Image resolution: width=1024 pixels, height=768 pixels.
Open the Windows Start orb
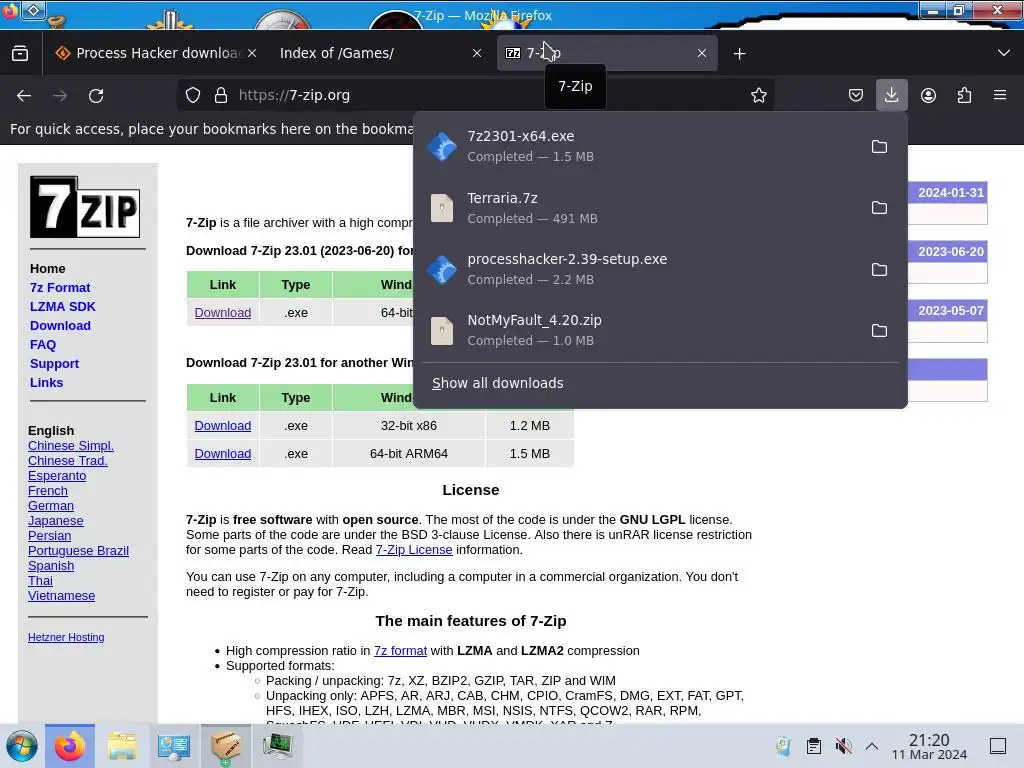(x=22, y=746)
